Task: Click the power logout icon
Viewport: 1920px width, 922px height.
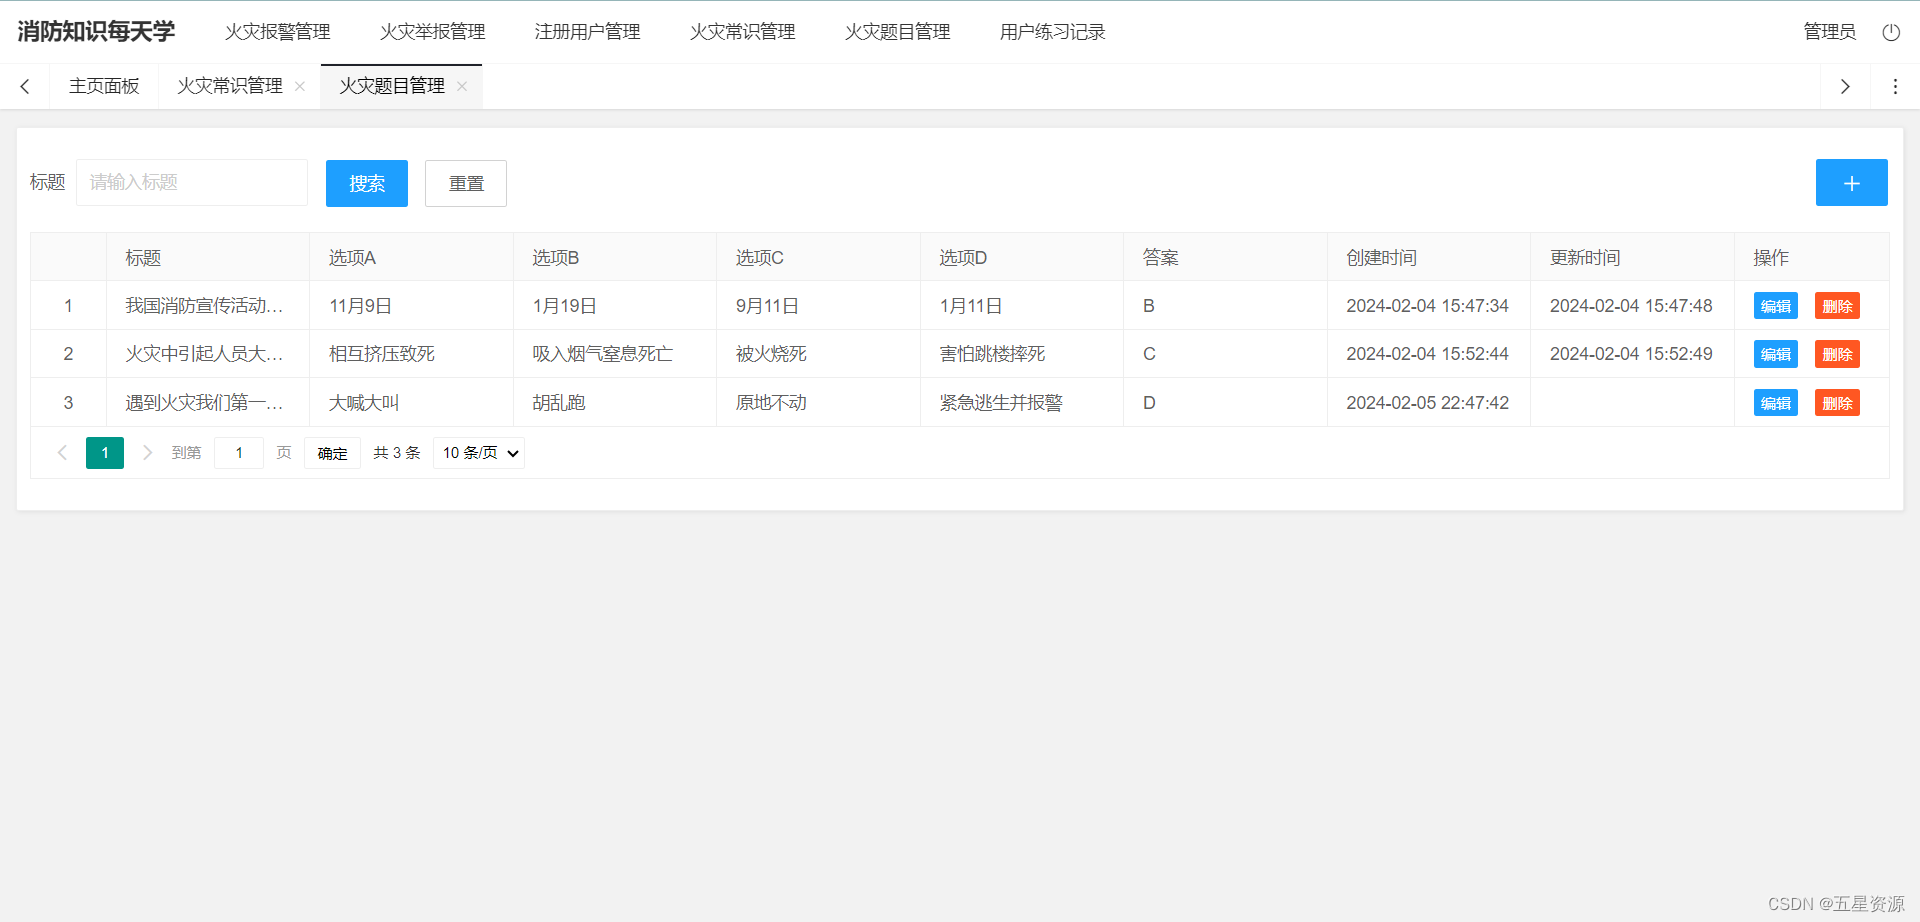Action: pos(1891,32)
